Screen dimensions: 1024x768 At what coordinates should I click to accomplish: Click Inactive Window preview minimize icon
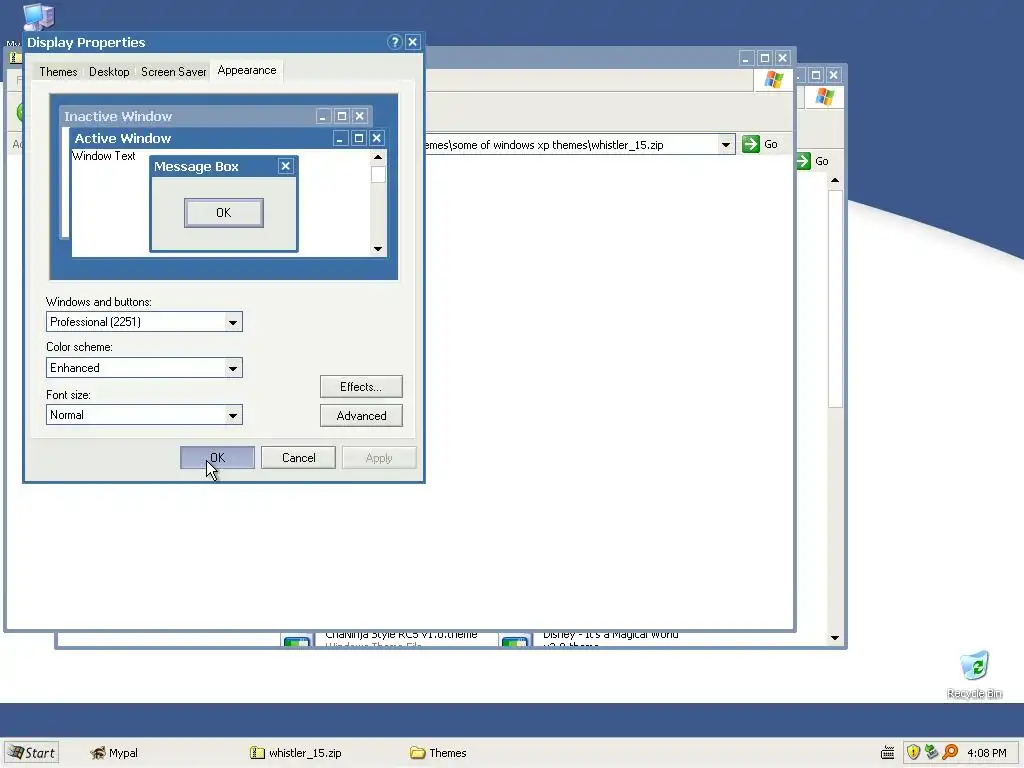point(323,116)
